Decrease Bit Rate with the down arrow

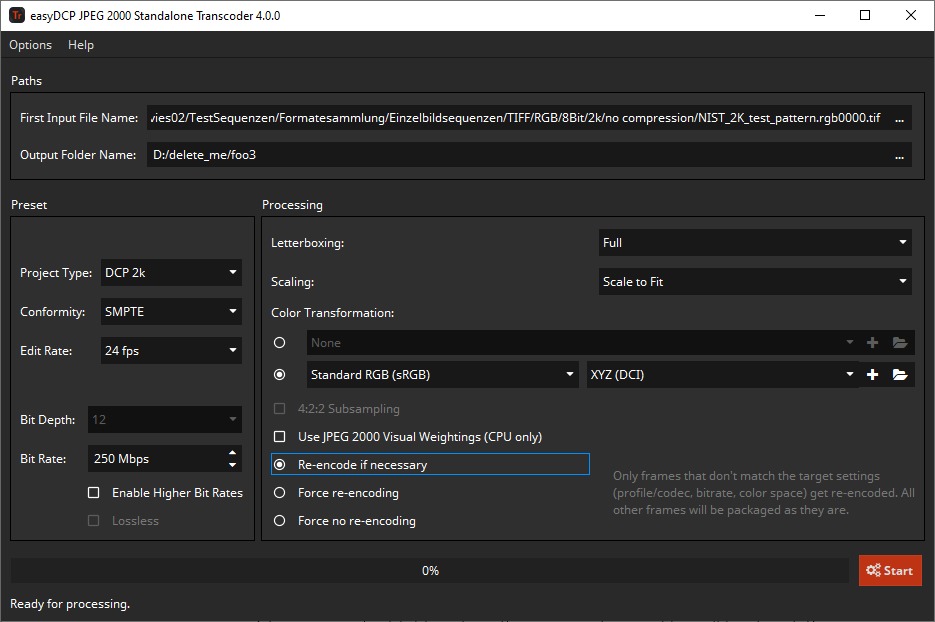pyautogui.click(x=232, y=465)
